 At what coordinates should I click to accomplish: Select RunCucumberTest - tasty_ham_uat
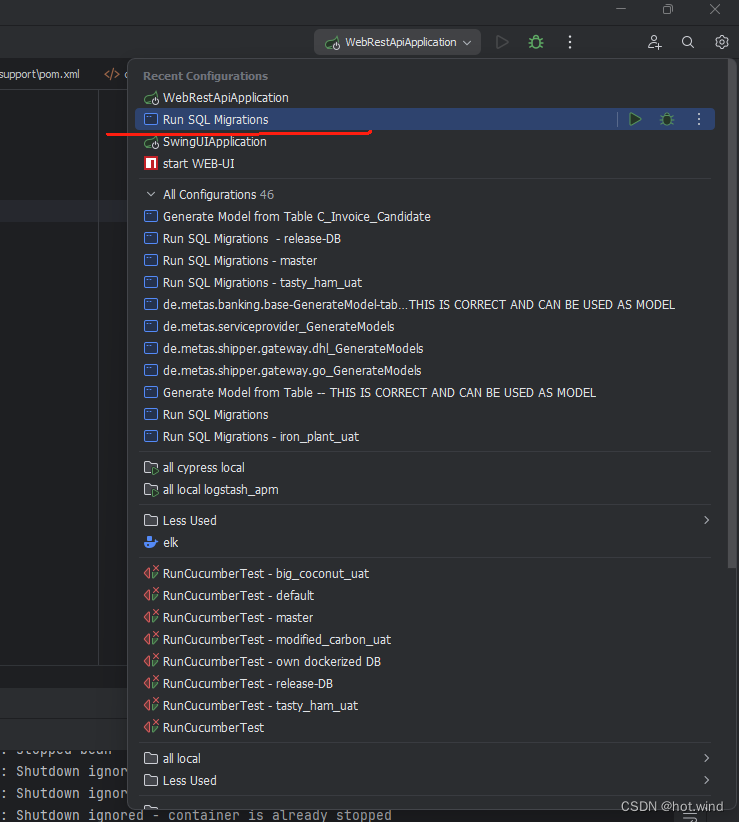pyautogui.click(x=425, y=706)
